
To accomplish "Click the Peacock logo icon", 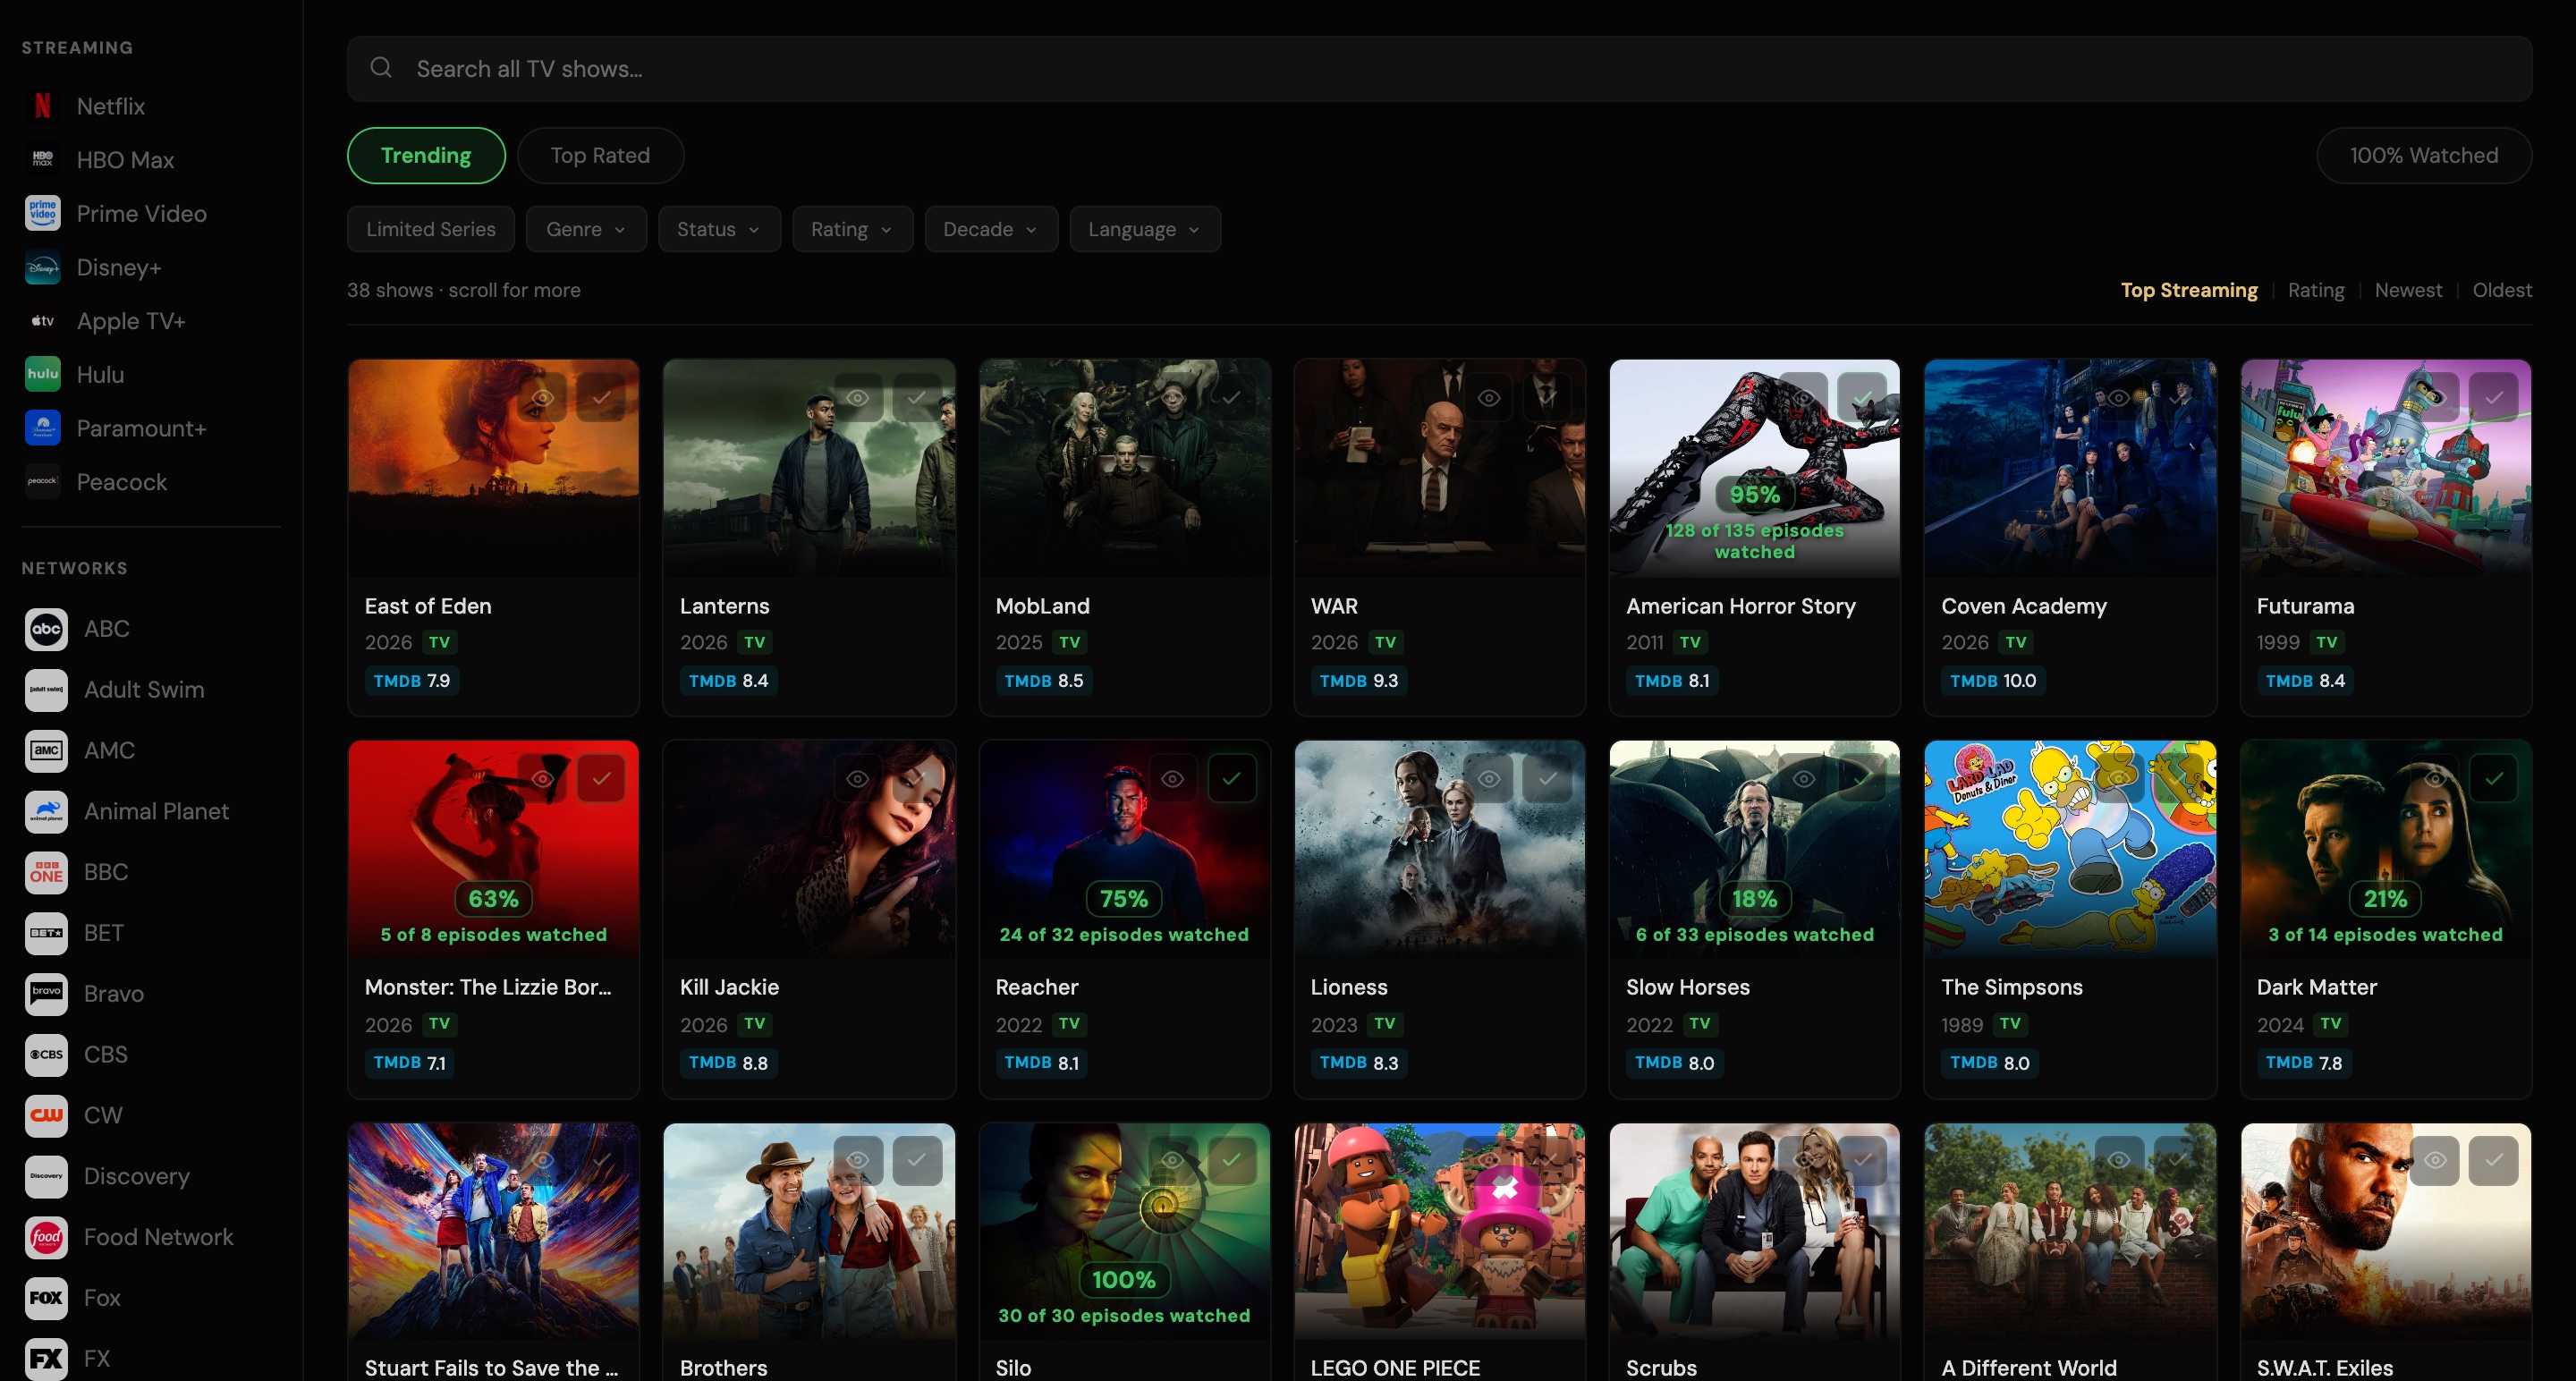I will (x=43, y=482).
